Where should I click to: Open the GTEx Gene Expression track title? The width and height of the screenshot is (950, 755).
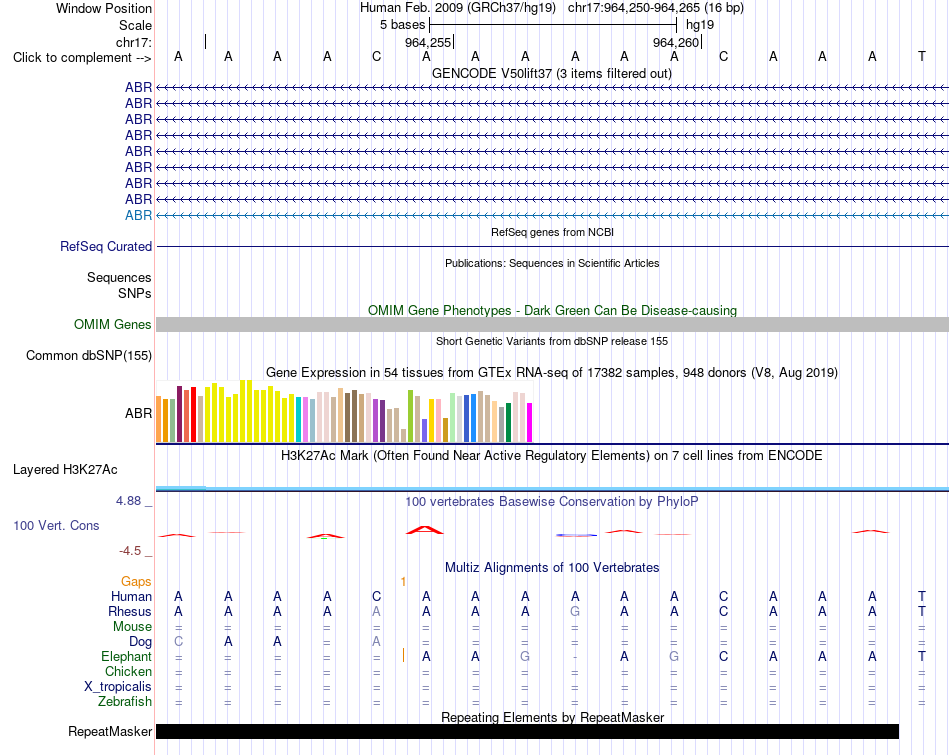point(552,373)
